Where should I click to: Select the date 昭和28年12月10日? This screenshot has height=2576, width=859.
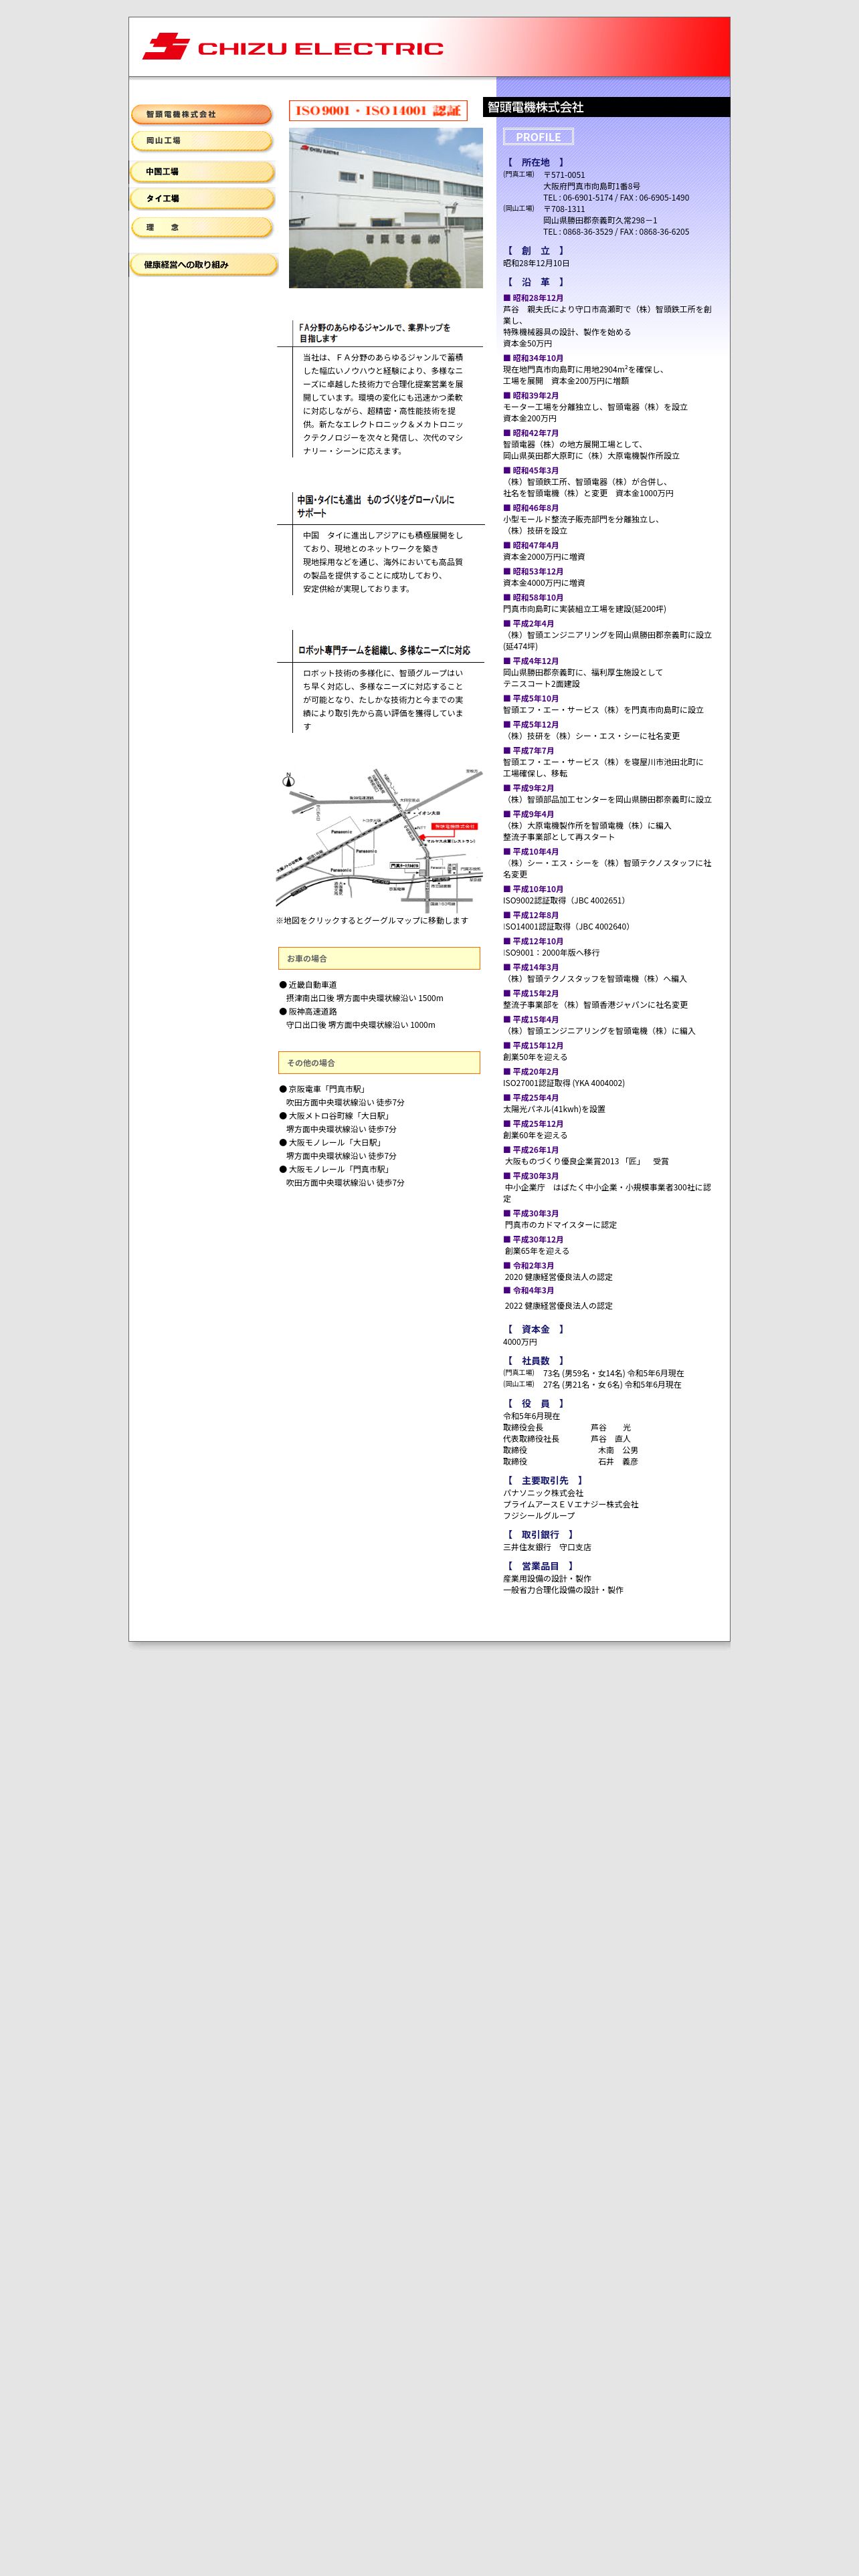point(536,263)
